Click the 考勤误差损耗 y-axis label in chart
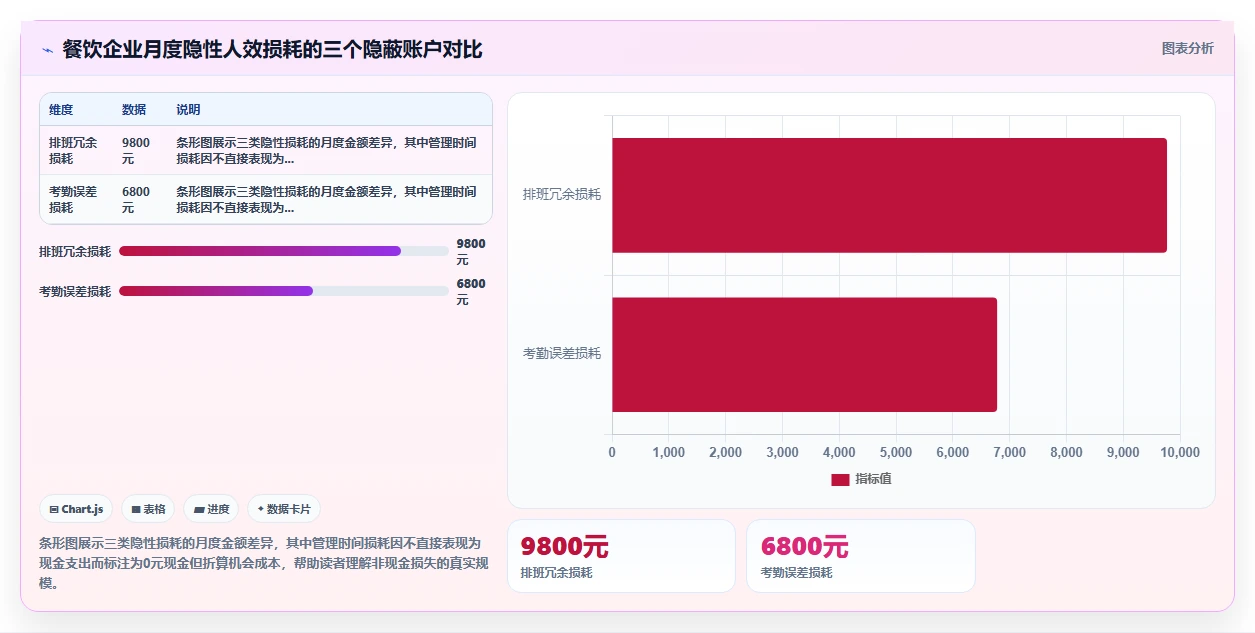The width and height of the screenshot is (1255, 633). [x=562, y=353]
